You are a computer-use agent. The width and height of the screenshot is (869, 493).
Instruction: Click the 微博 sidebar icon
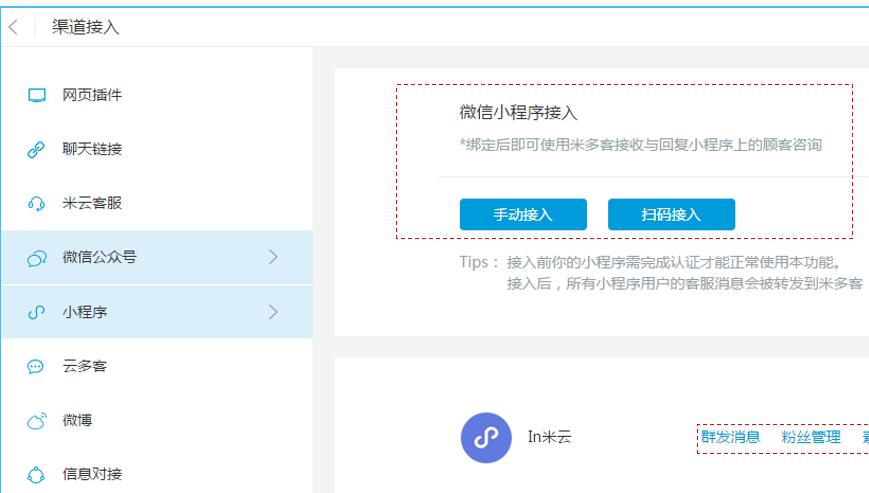[37, 420]
